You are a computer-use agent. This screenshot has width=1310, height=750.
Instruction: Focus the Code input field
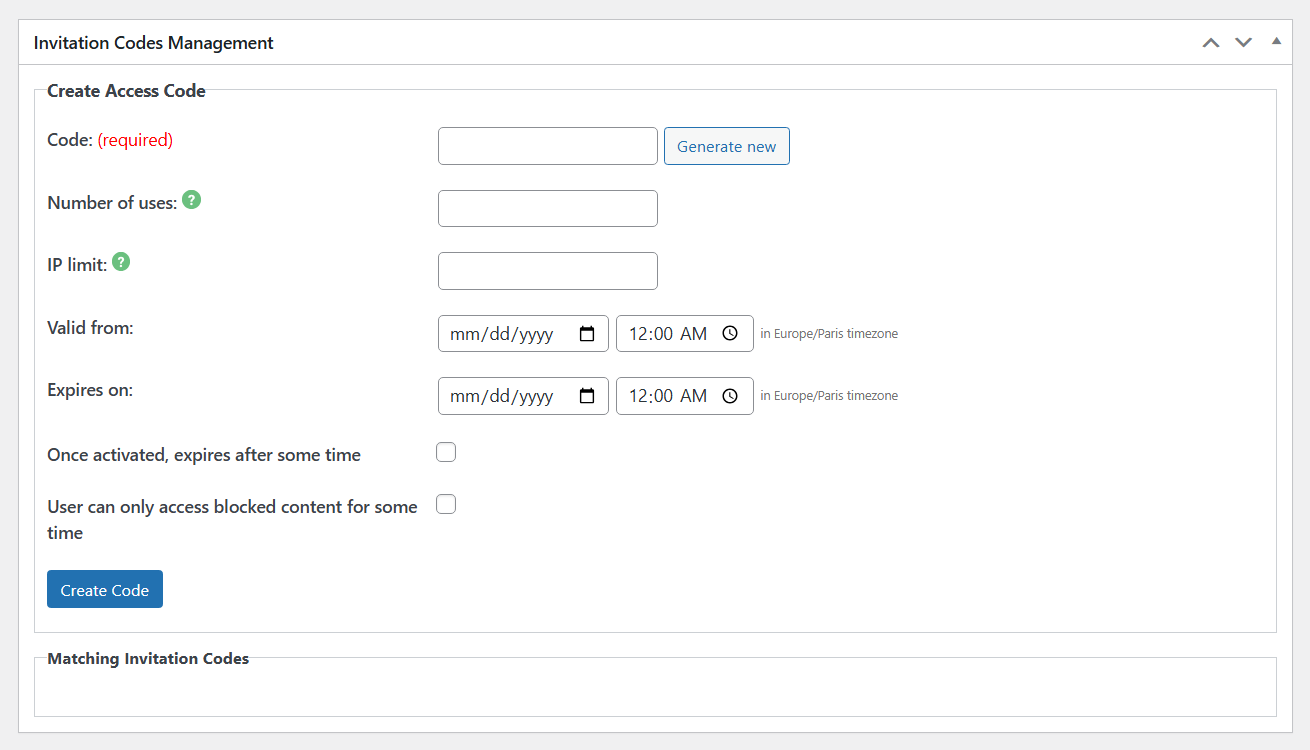point(548,146)
